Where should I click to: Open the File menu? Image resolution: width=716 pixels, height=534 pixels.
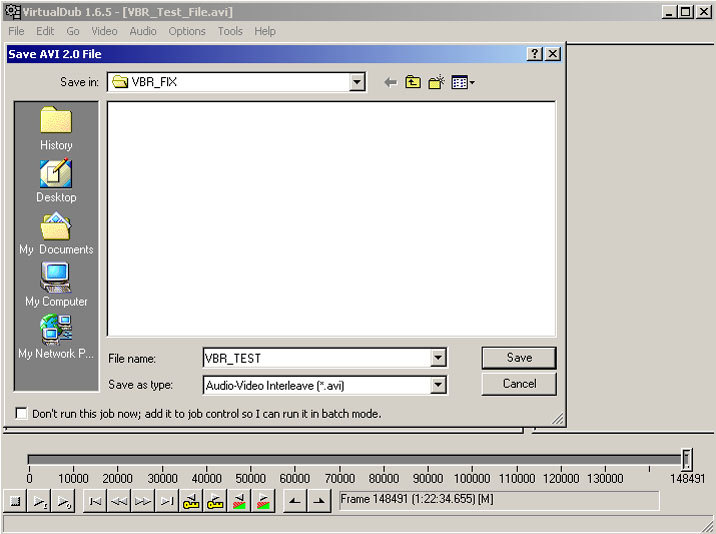[x=16, y=31]
